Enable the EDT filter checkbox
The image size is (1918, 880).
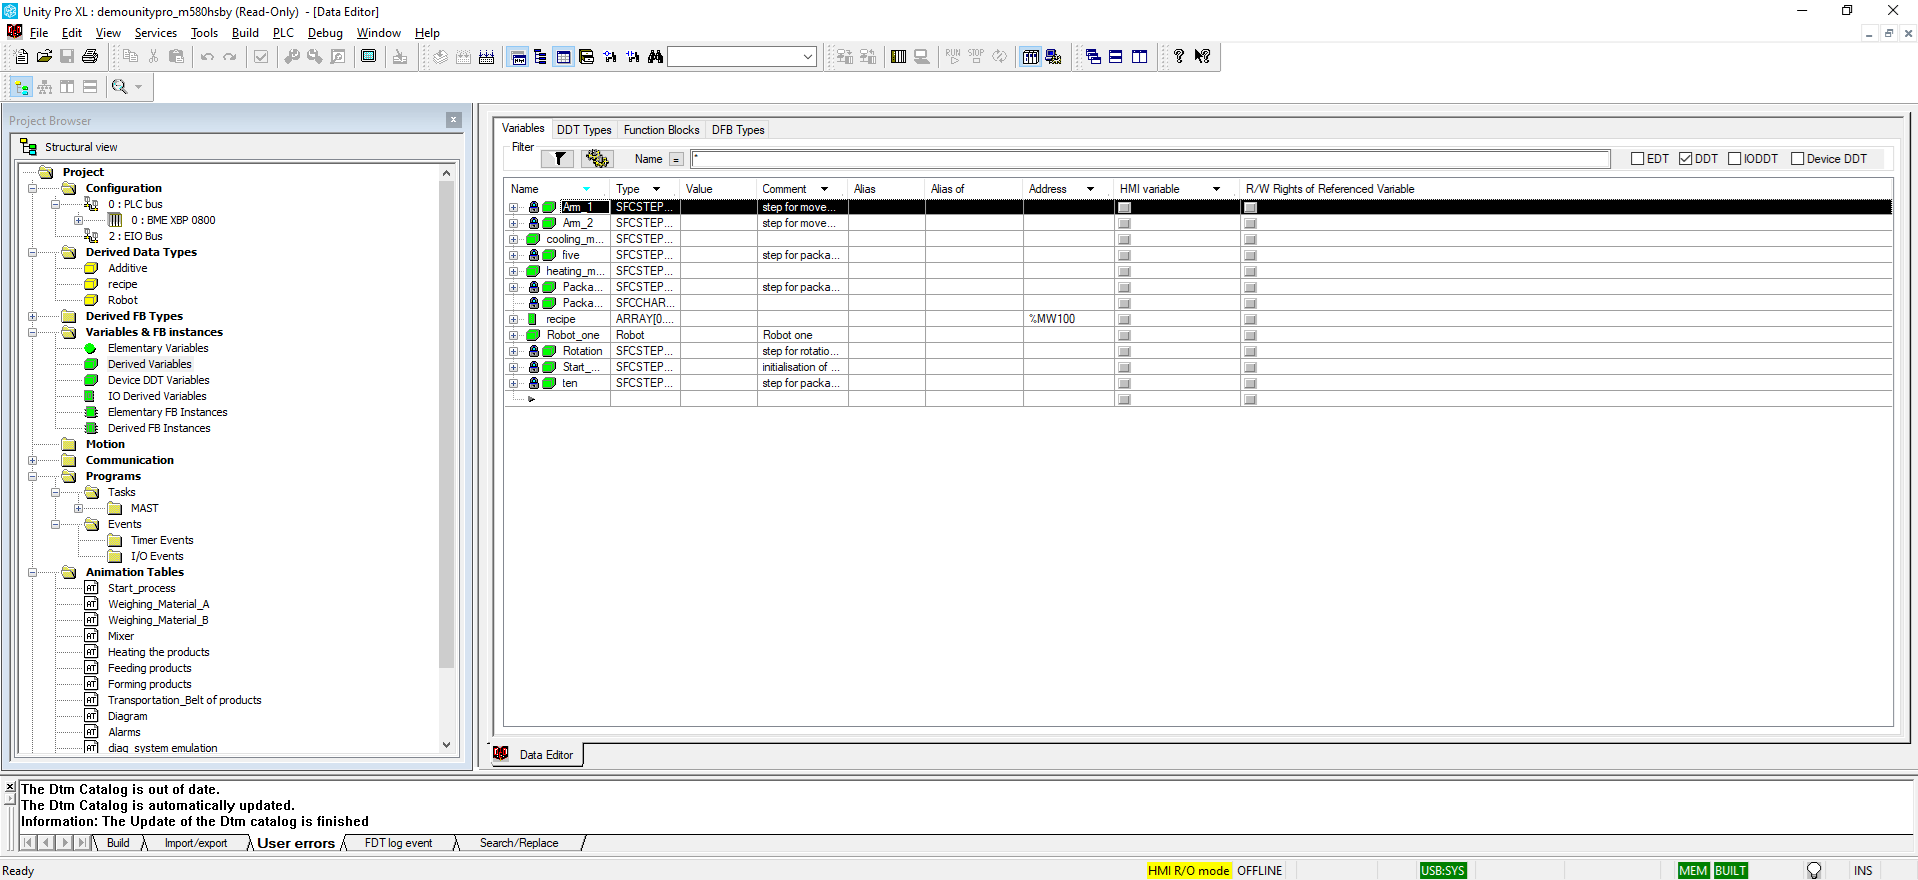[x=1637, y=159]
